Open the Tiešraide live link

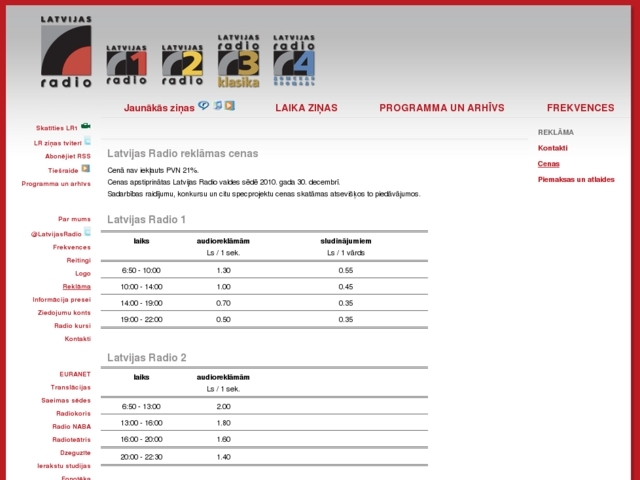click(x=63, y=171)
